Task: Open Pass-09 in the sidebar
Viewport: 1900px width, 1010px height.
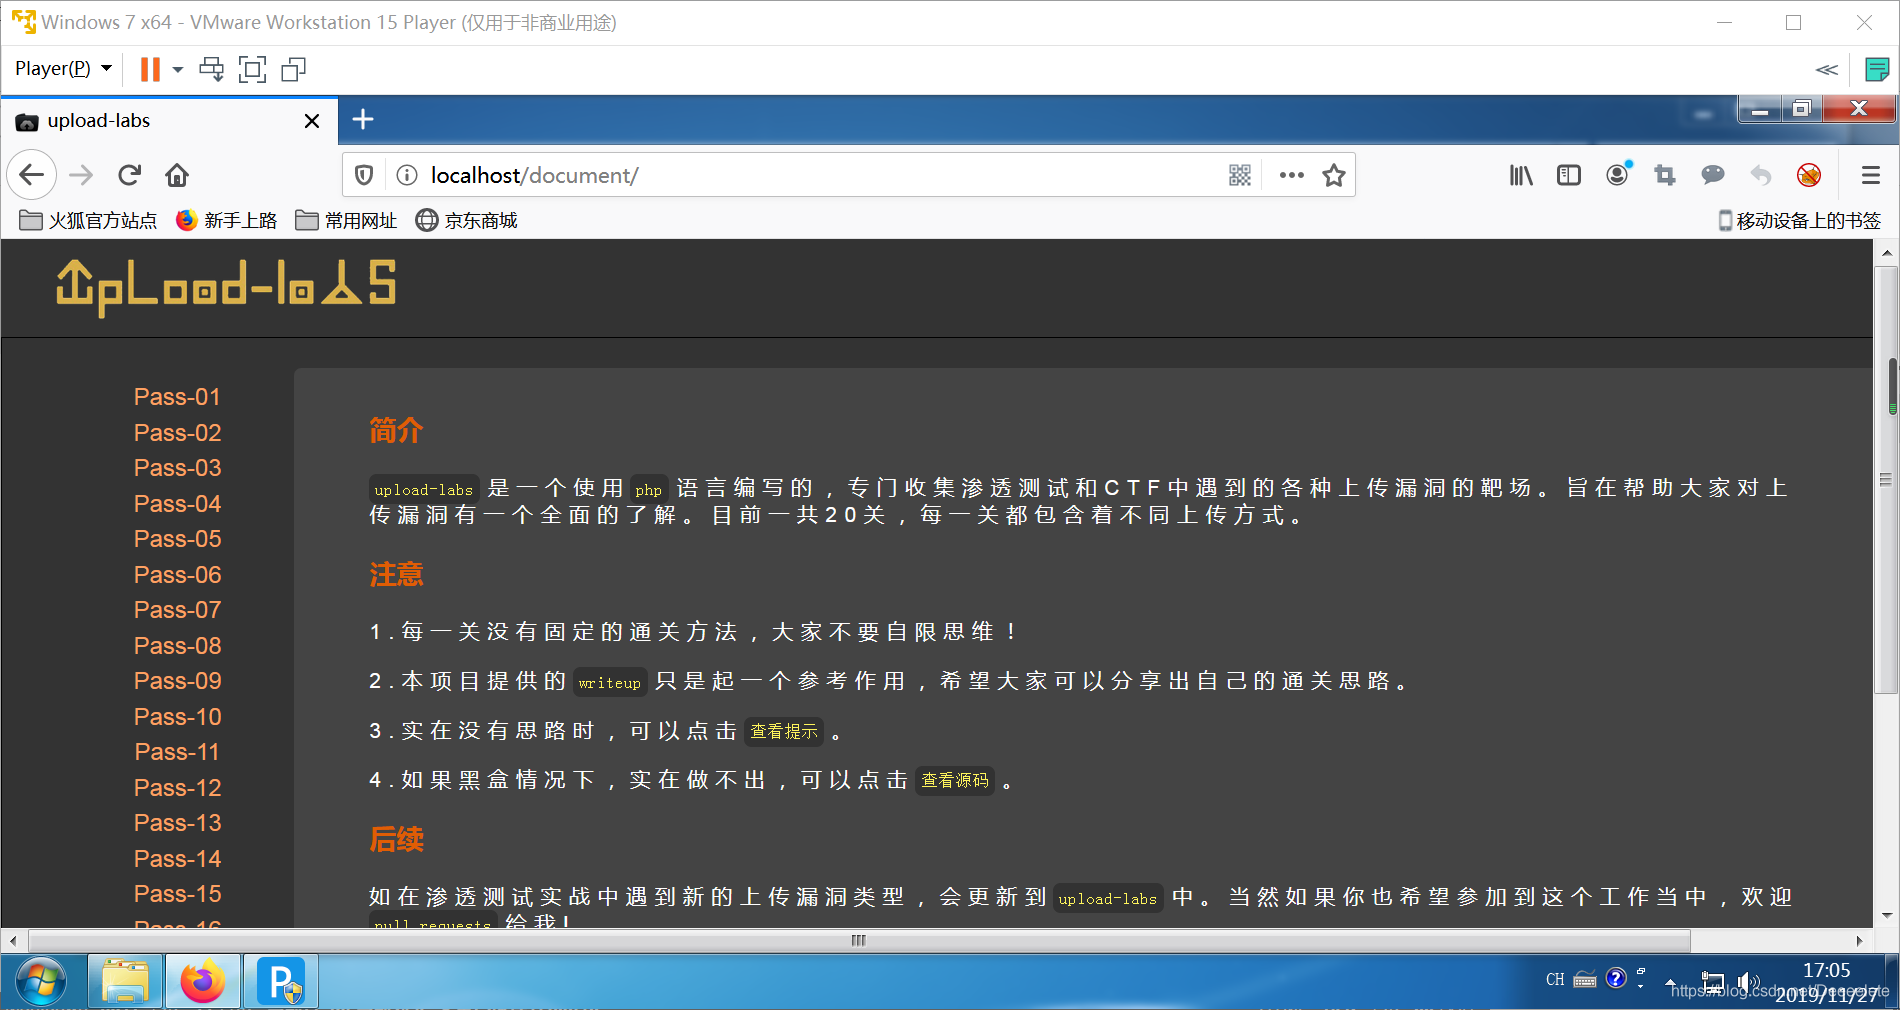Action: (177, 681)
